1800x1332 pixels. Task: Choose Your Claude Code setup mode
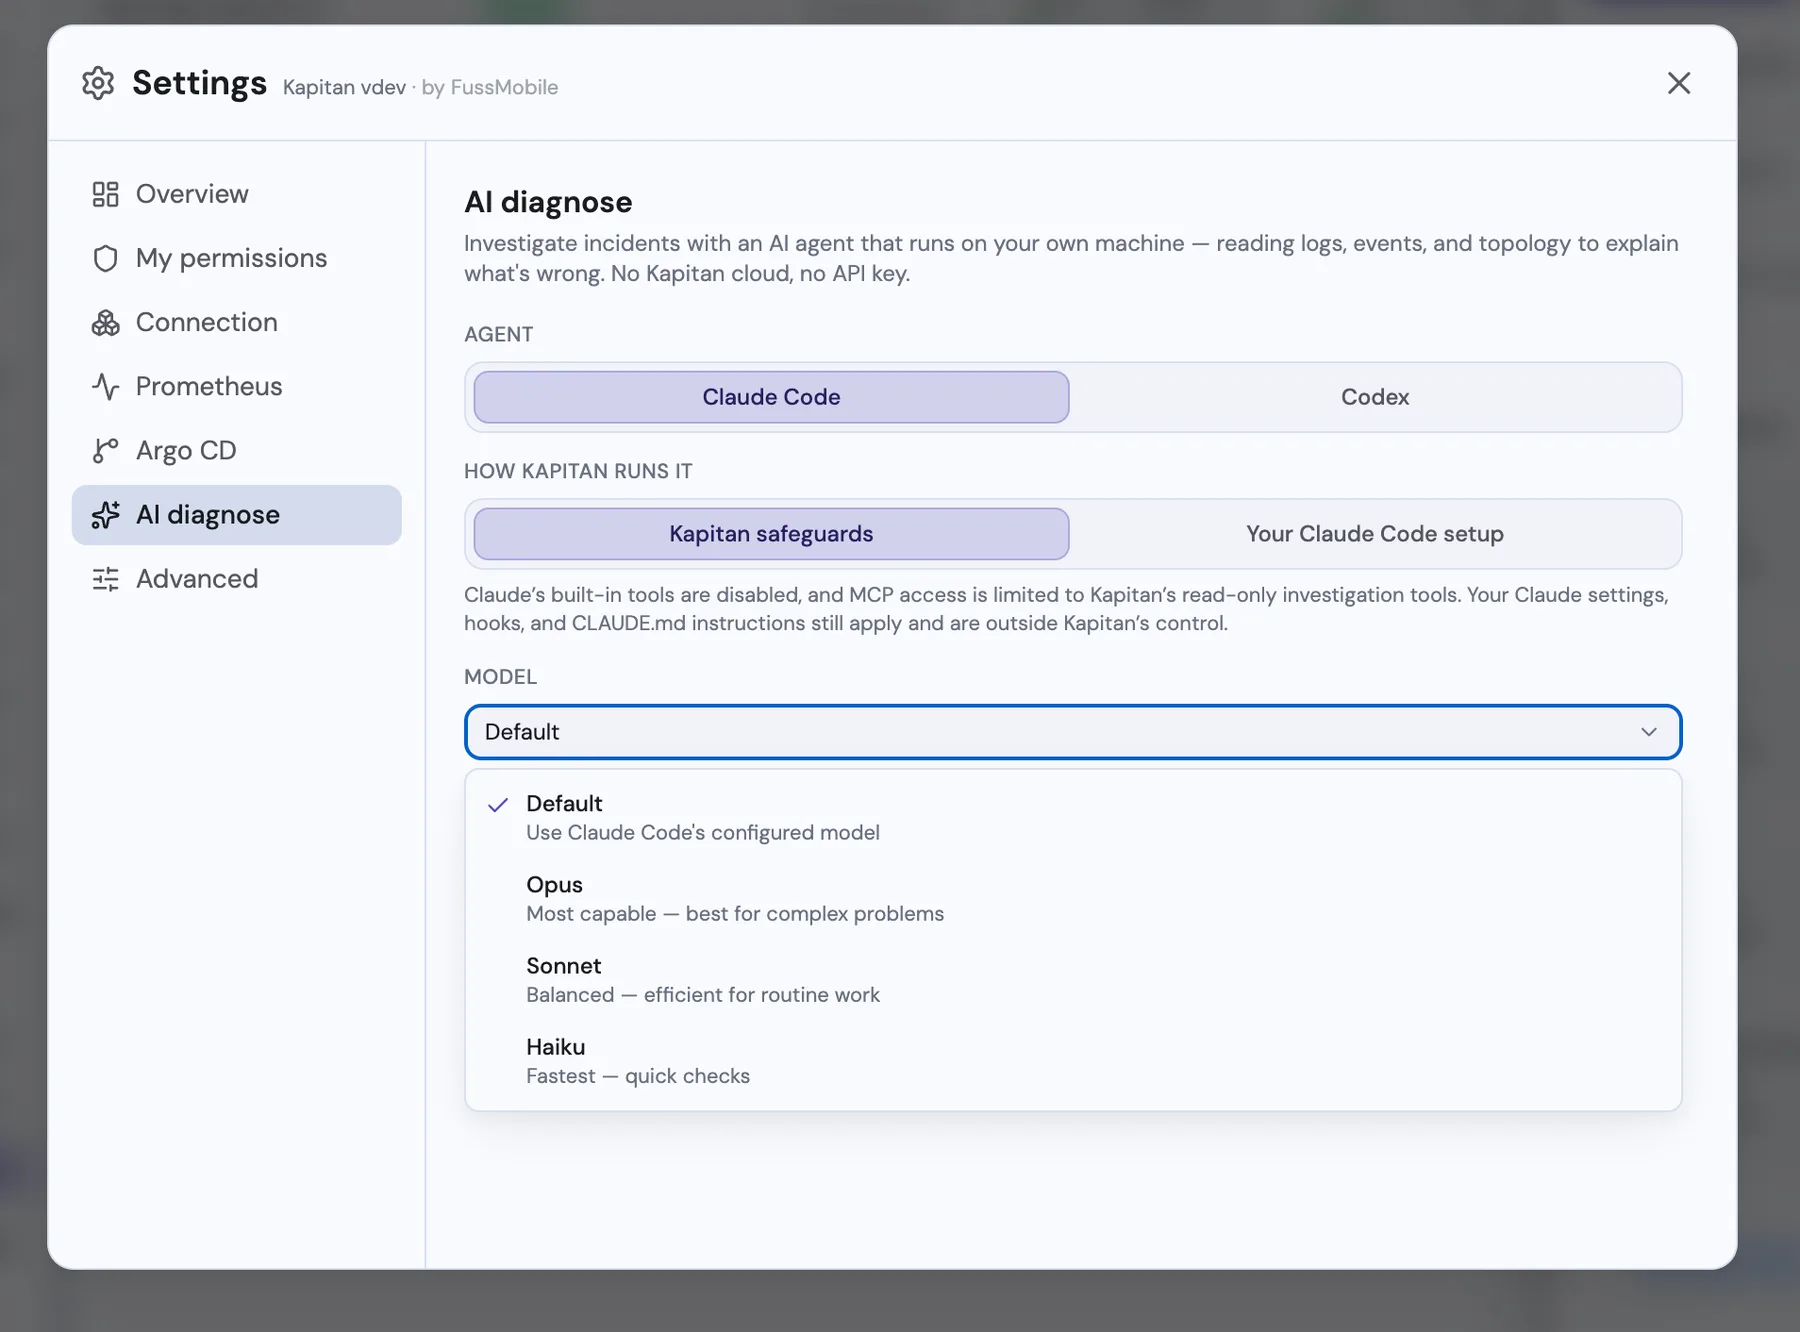tap(1375, 534)
